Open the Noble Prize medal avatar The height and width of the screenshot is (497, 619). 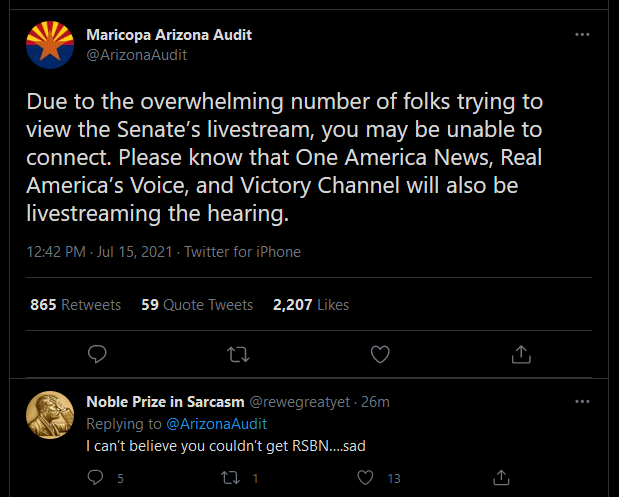pos(50,415)
